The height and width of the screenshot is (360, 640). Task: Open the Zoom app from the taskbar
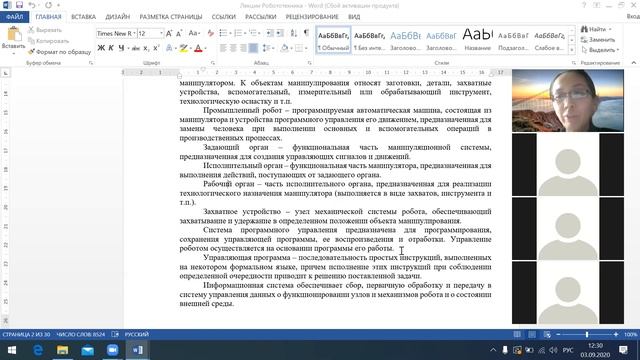pyautogui.click(x=113, y=350)
